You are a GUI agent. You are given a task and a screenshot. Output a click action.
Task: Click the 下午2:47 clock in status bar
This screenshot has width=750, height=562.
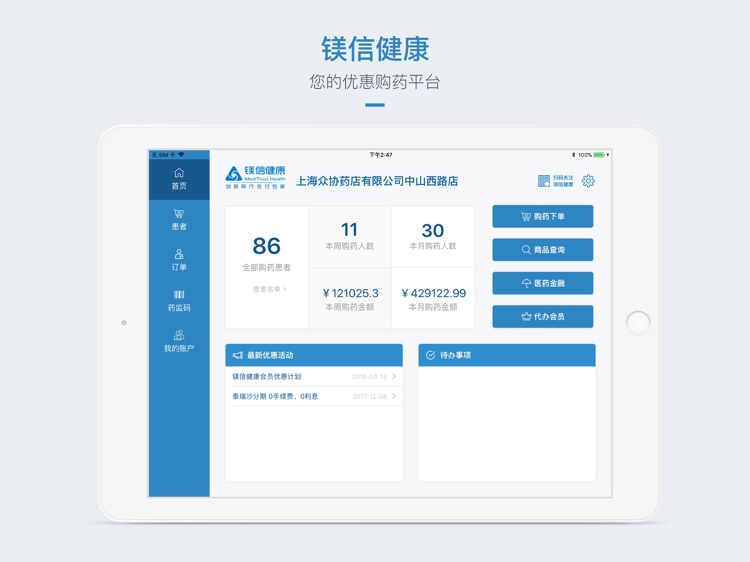coord(381,154)
